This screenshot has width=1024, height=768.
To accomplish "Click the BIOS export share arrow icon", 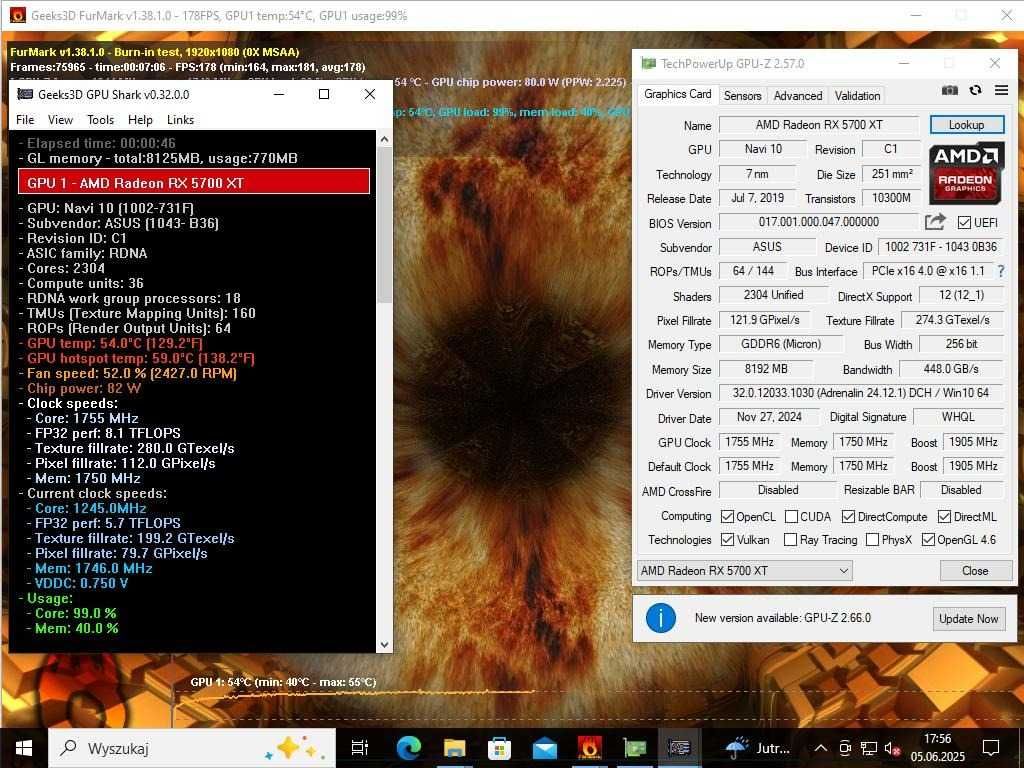I will [935, 222].
